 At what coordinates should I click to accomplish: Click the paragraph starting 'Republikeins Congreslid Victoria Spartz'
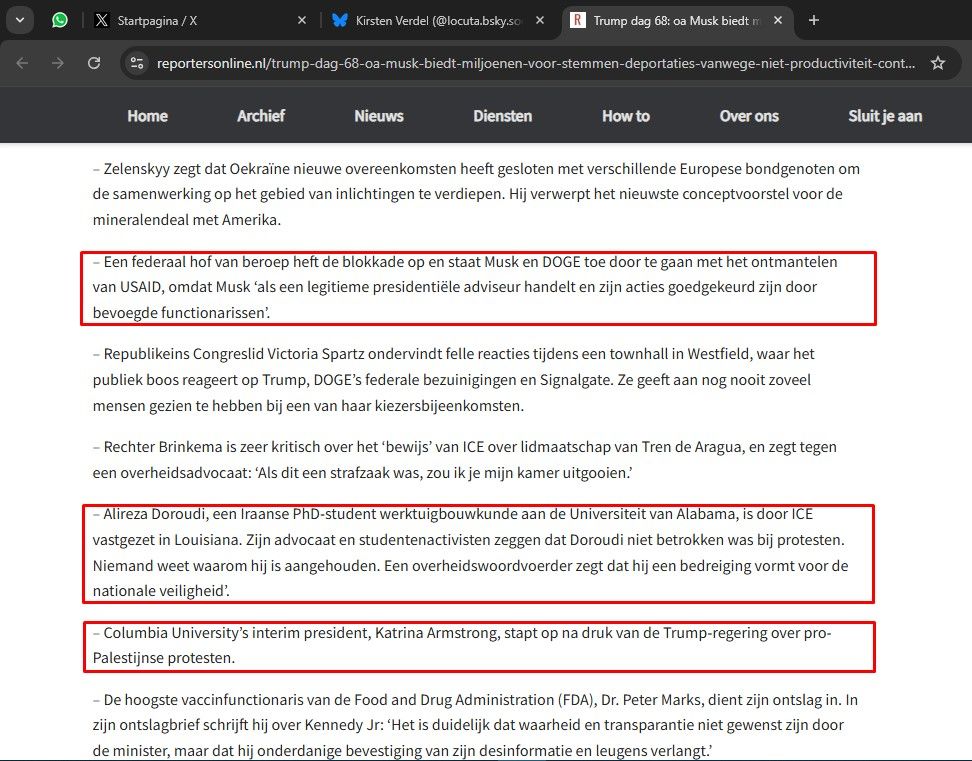454,379
